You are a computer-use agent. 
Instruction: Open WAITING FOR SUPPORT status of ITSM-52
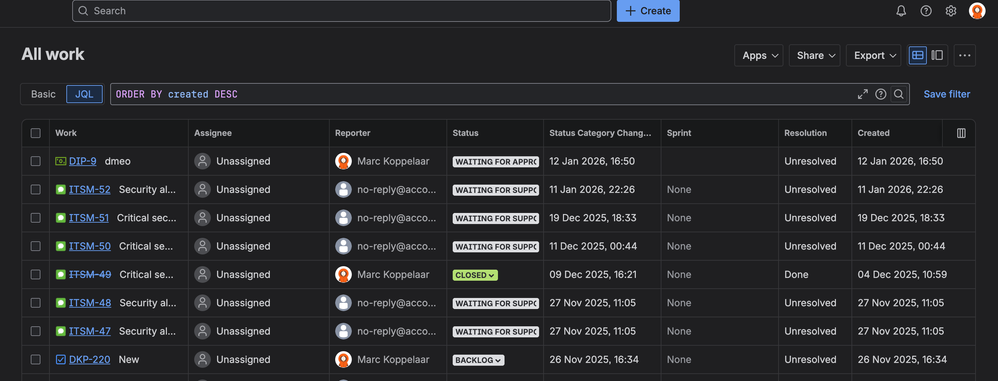click(x=496, y=190)
